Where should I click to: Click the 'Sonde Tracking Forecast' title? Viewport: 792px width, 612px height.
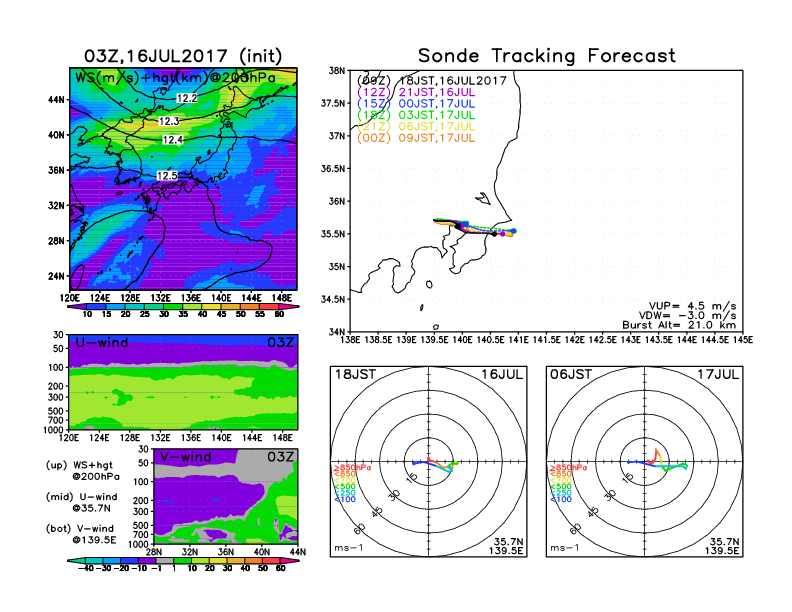547,56
